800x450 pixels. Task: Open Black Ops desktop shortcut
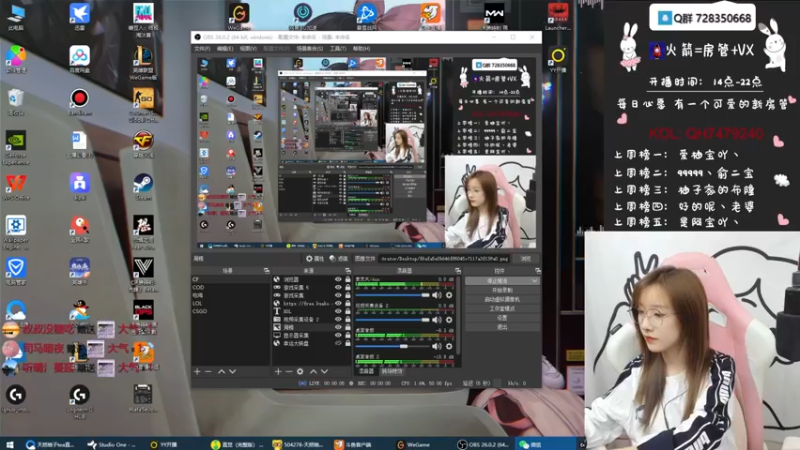click(x=143, y=309)
